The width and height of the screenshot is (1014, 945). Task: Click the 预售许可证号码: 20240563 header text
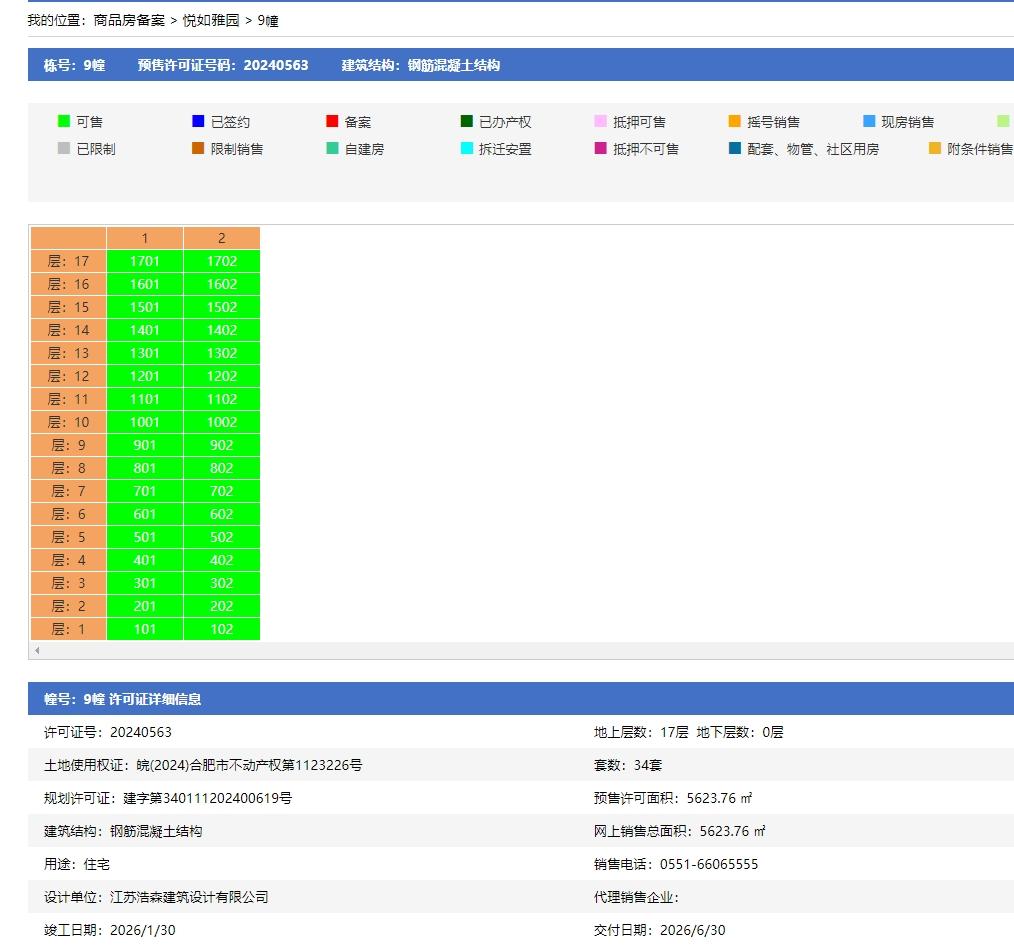[x=223, y=65]
